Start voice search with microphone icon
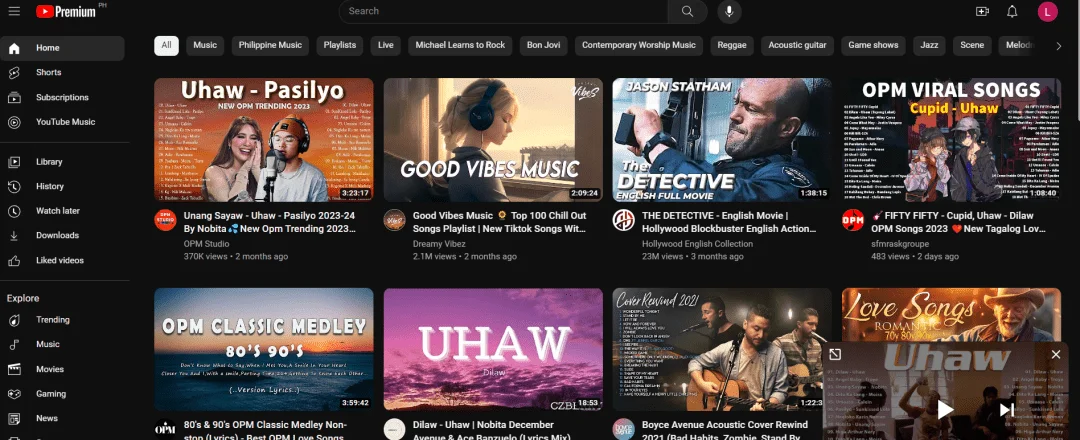1080x440 pixels. pyautogui.click(x=729, y=11)
